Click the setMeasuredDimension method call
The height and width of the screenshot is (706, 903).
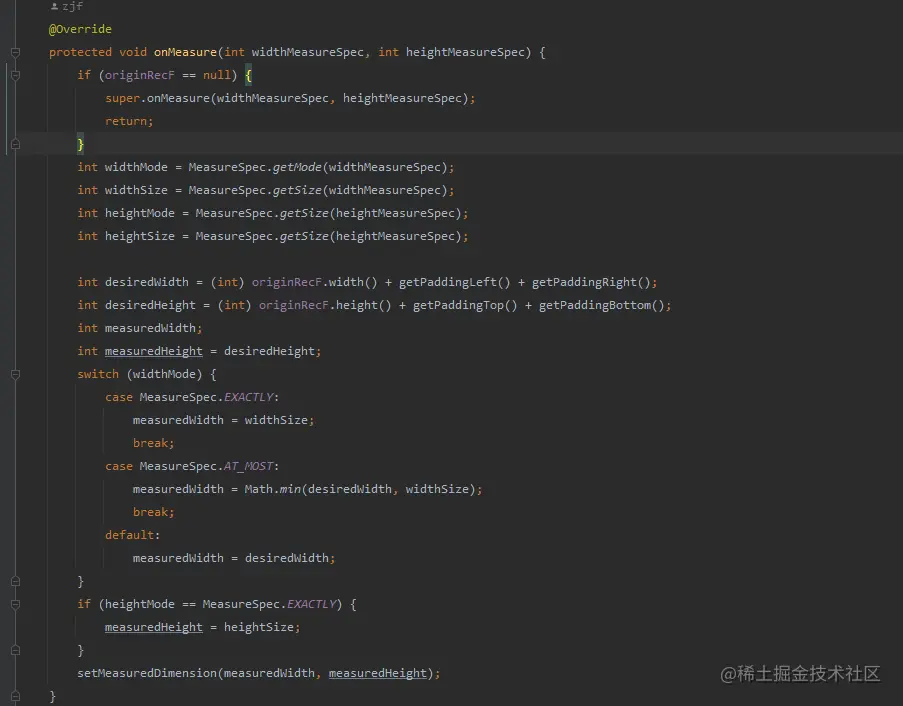[x=147, y=673]
